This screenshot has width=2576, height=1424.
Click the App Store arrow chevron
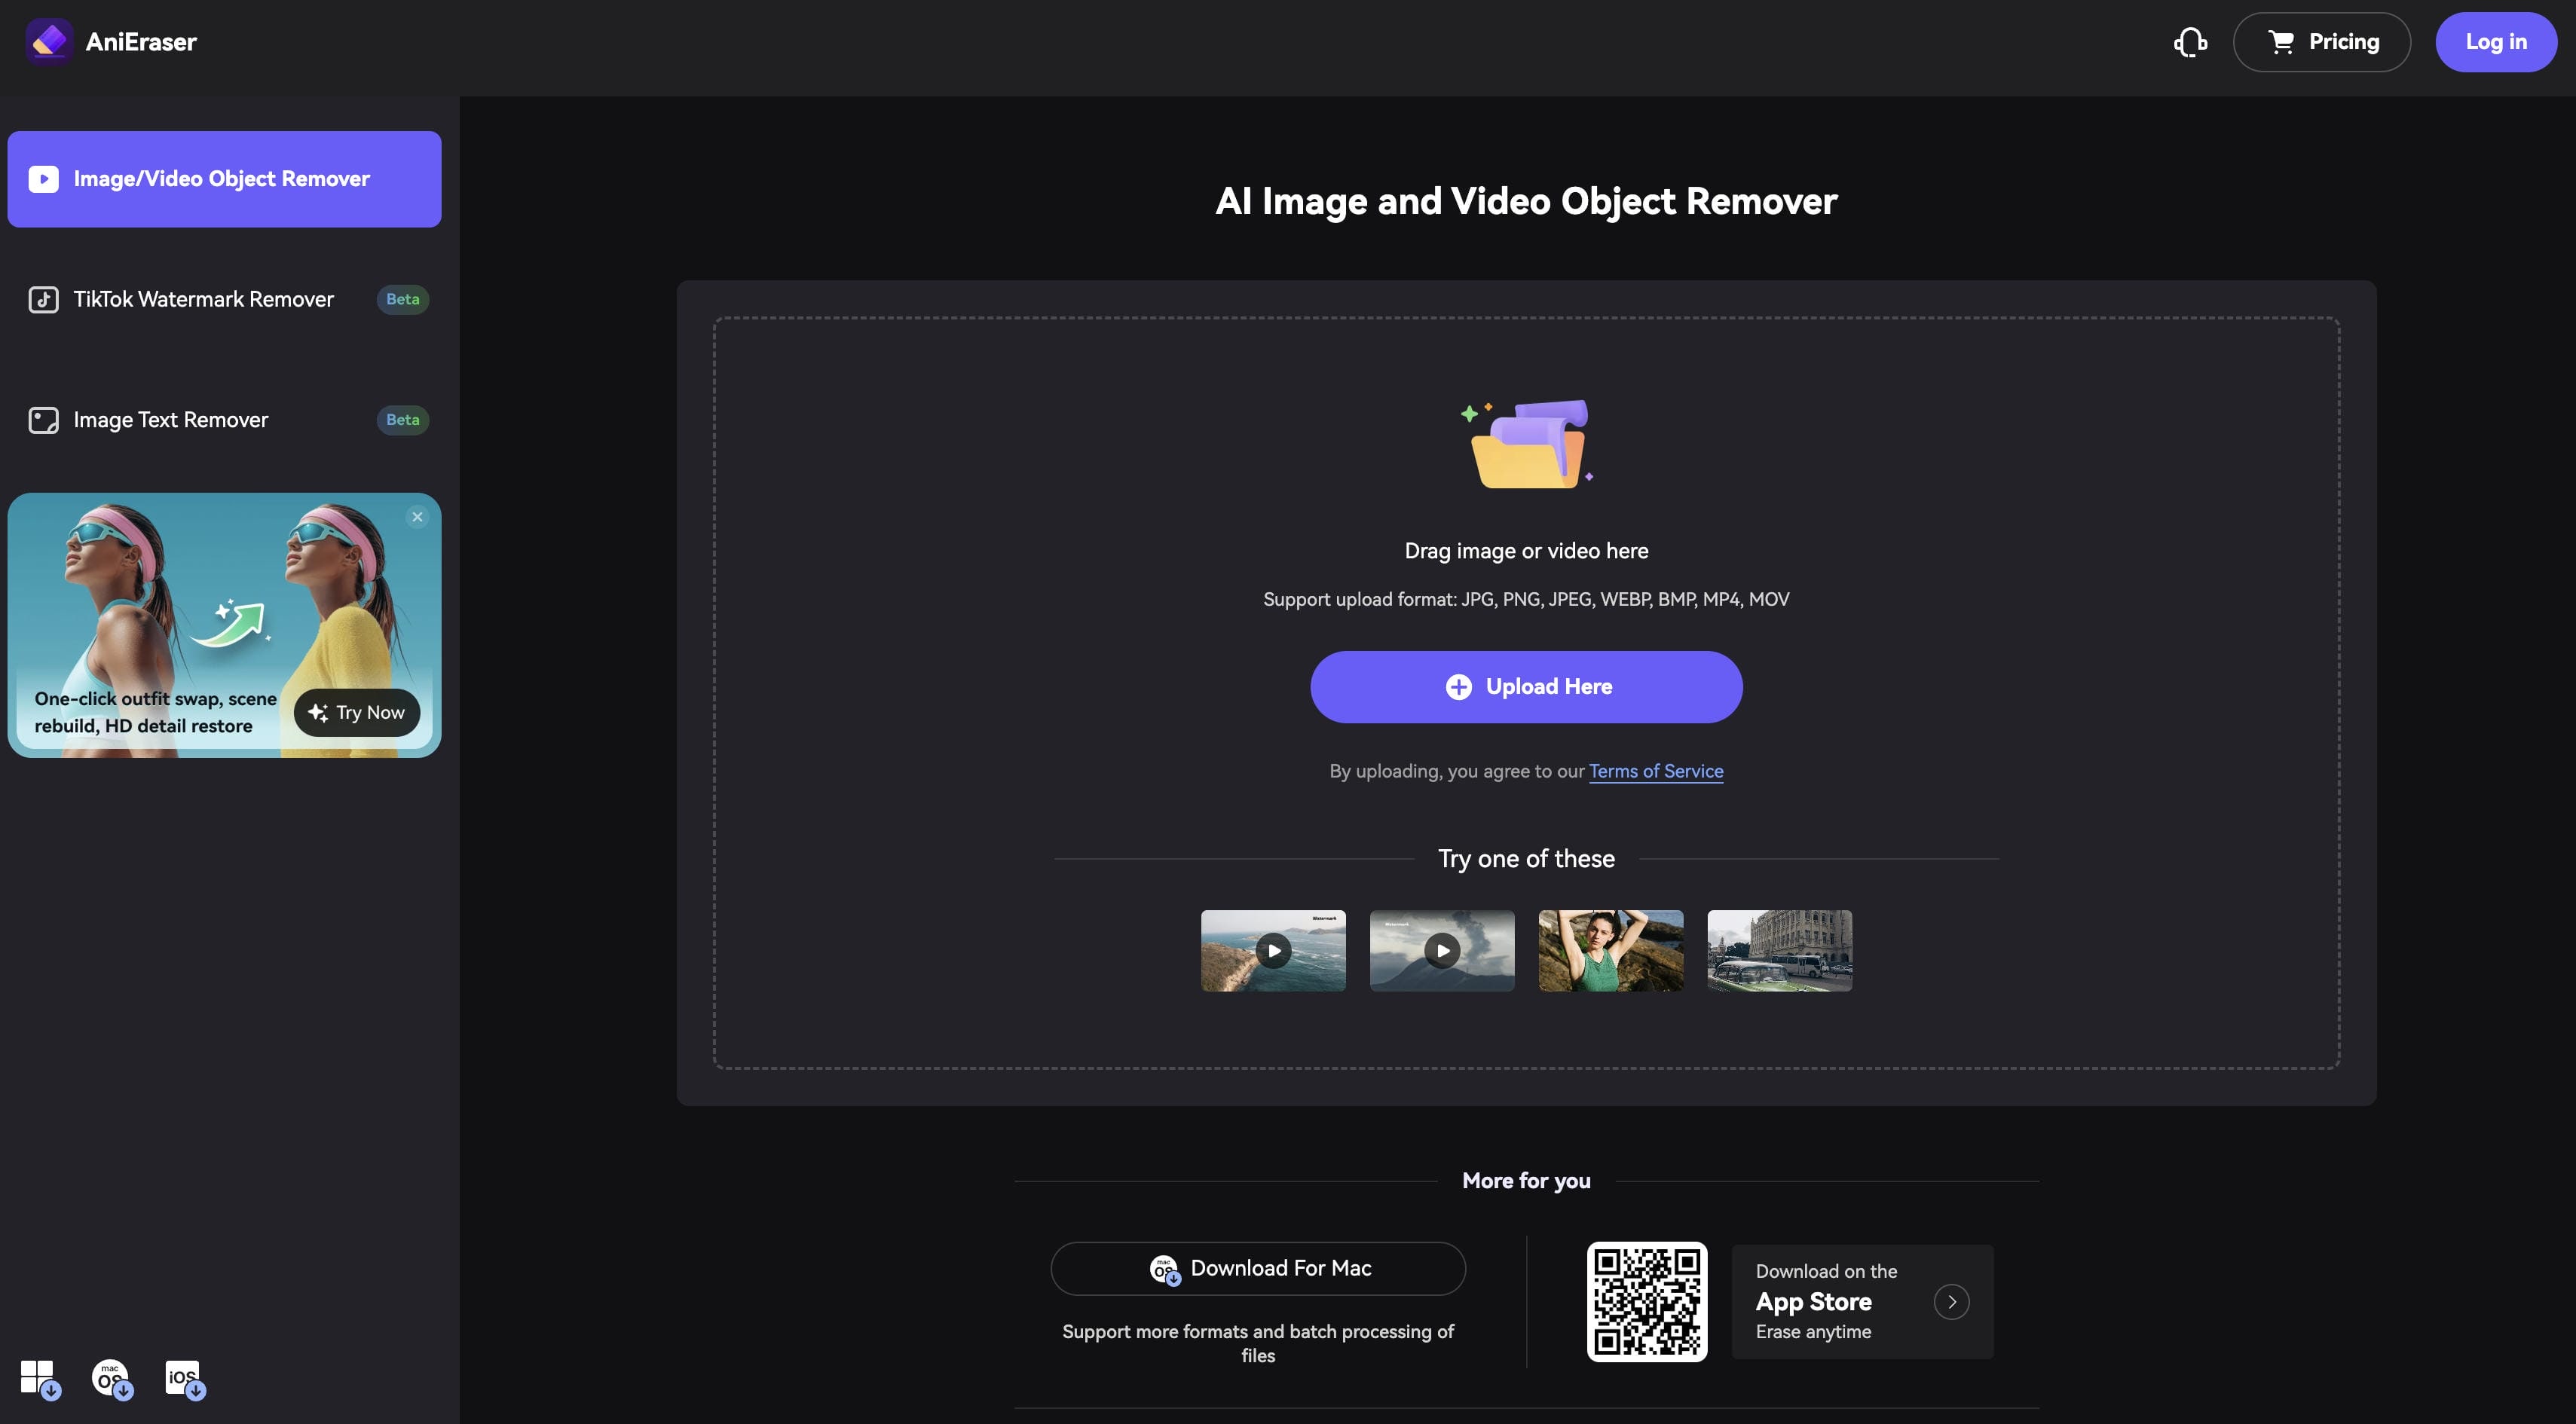click(1951, 1302)
